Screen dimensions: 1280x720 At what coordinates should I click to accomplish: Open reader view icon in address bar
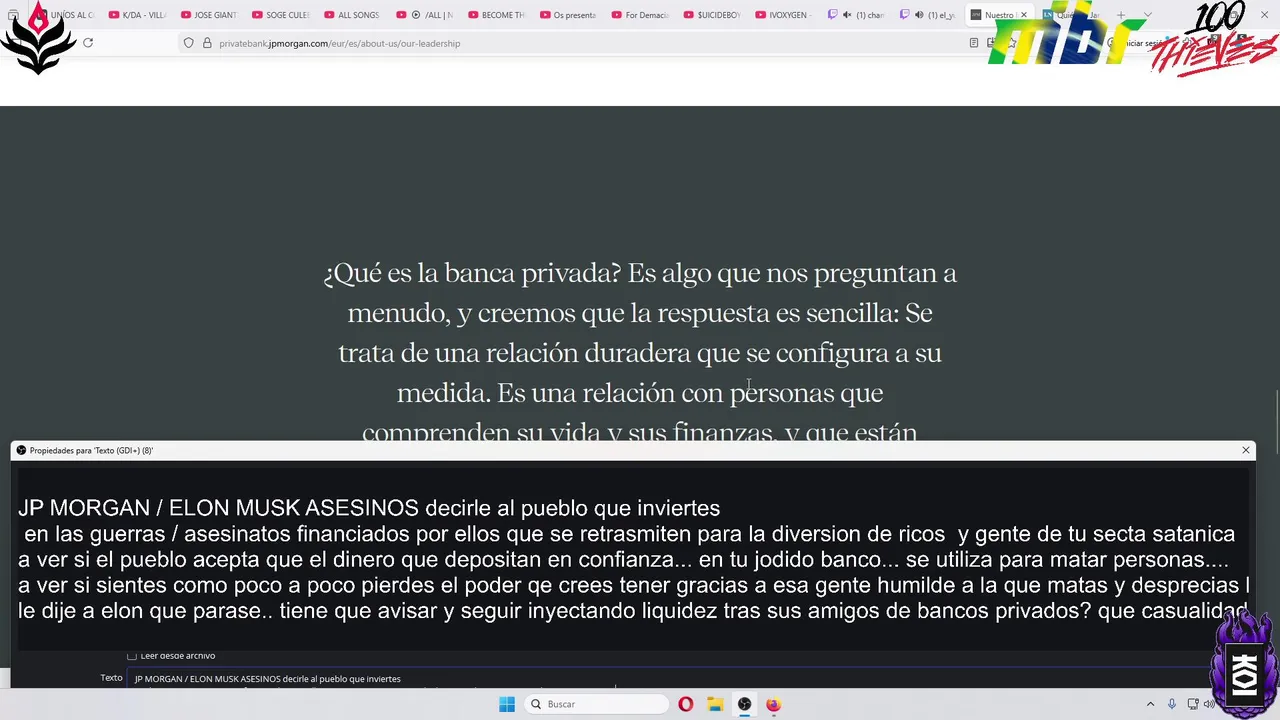pos(974,43)
